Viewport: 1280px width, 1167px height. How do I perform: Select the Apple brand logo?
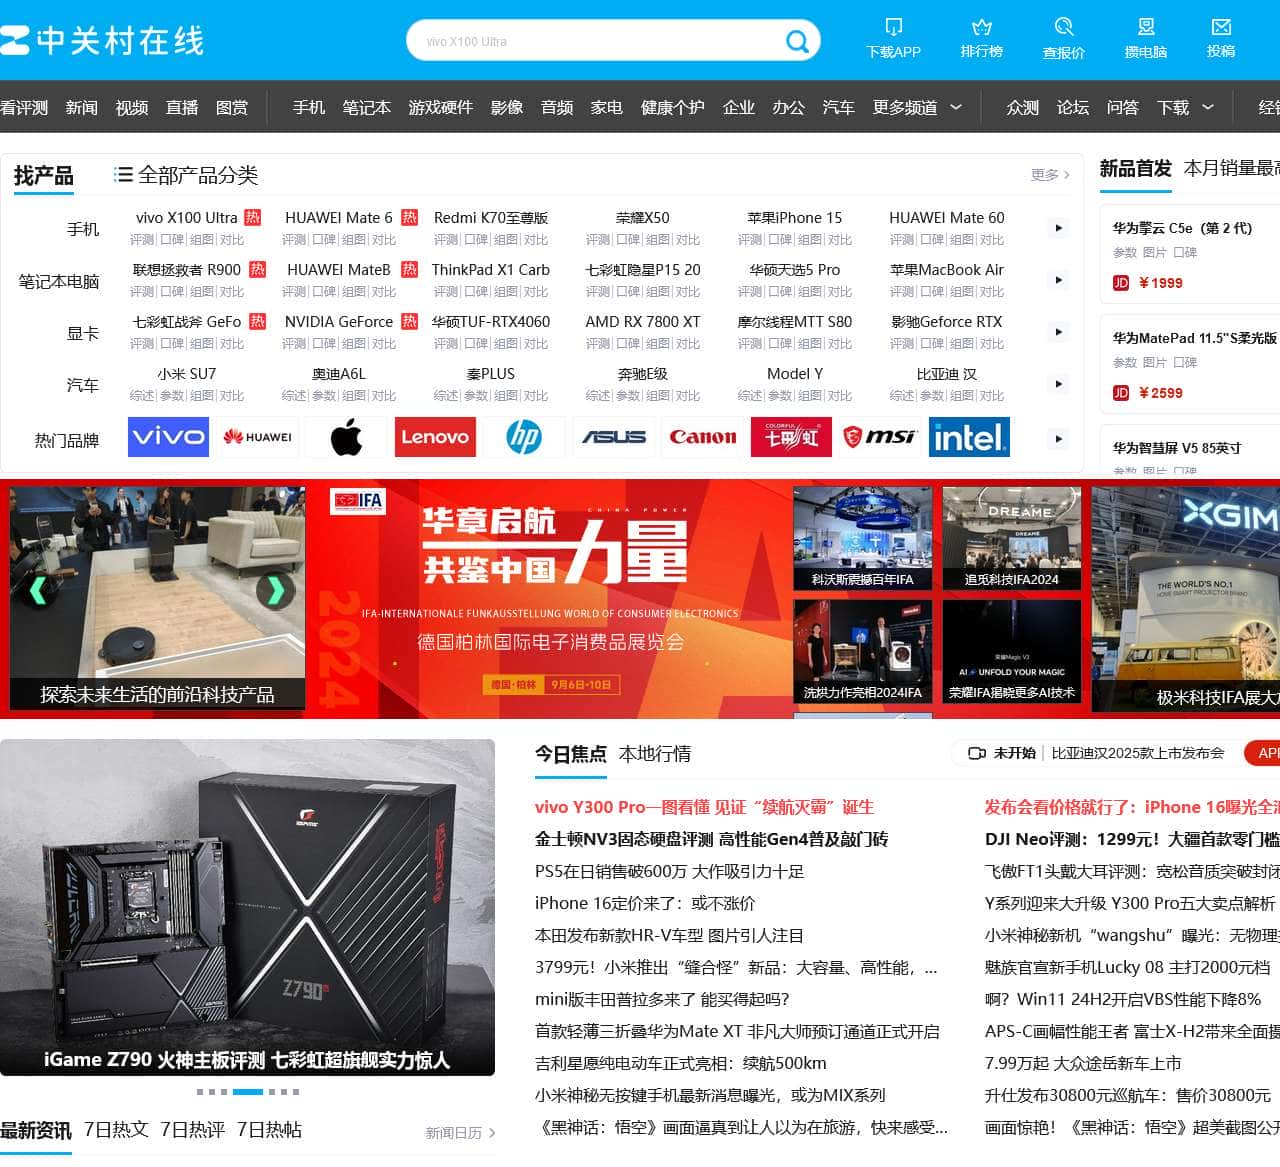(346, 437)
